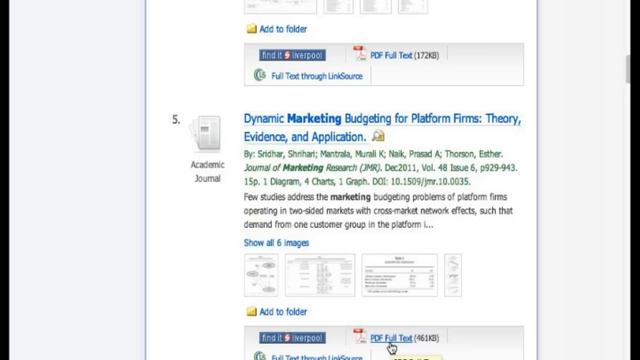Click folder icon above the 172KB PDF link

(251, 29)
